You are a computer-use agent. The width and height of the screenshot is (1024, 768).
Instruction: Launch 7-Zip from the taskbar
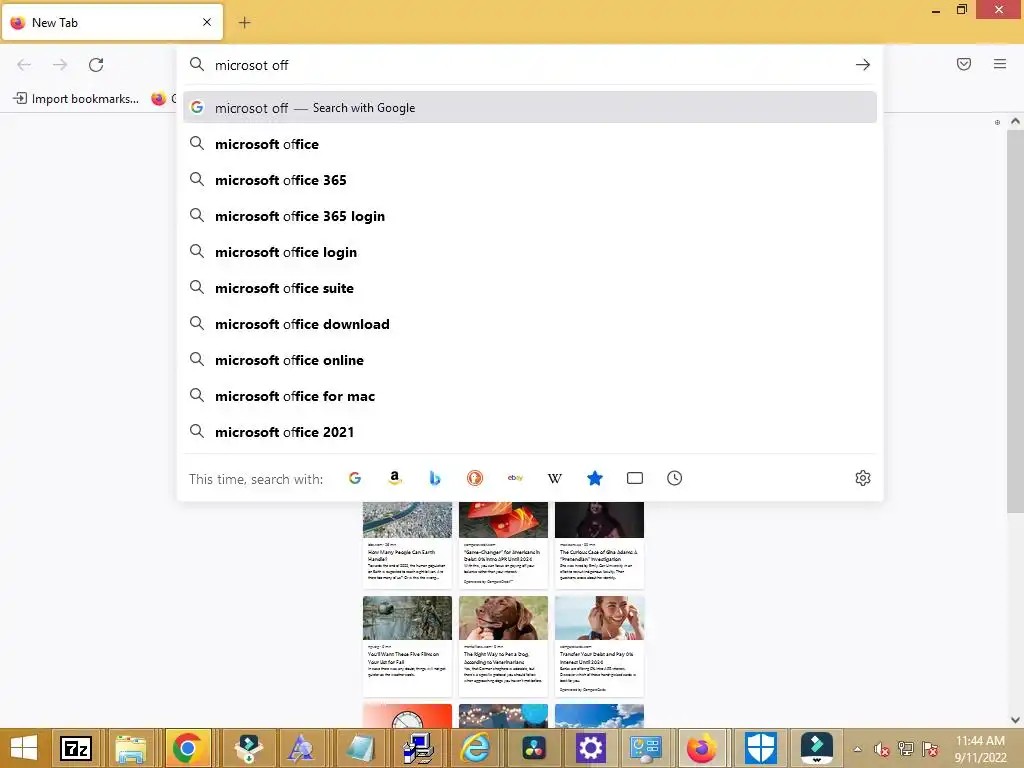pyautogui.click(x=76, y=748)
